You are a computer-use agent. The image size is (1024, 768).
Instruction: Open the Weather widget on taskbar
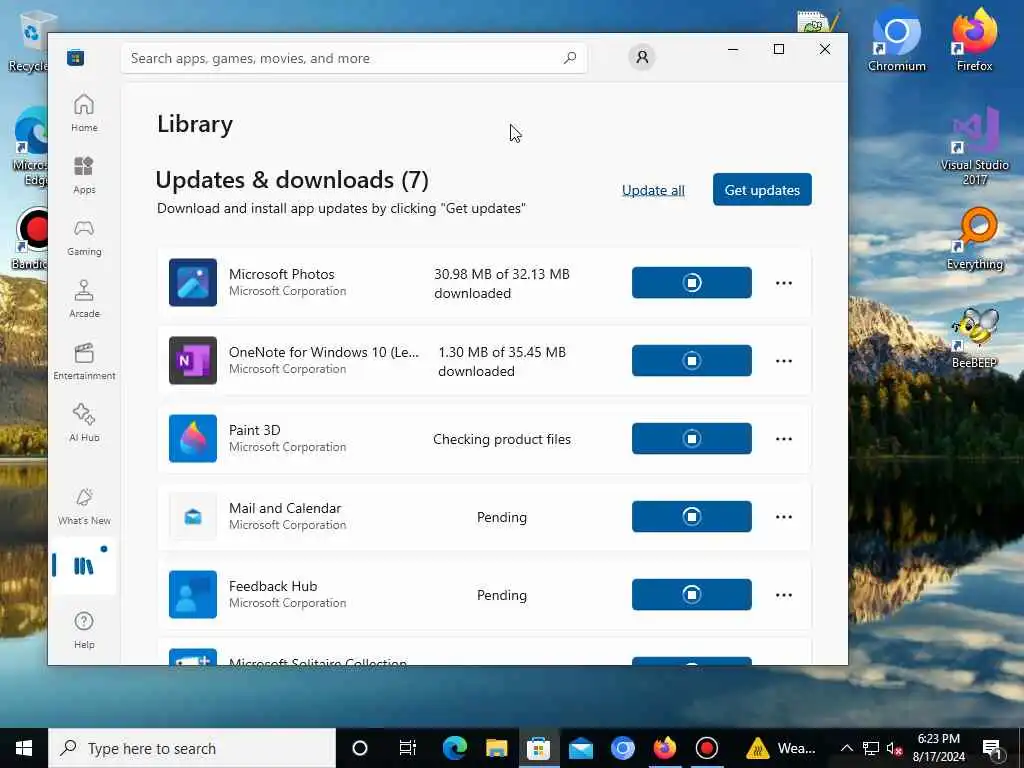pyautogui.click(x=781, y=748)
